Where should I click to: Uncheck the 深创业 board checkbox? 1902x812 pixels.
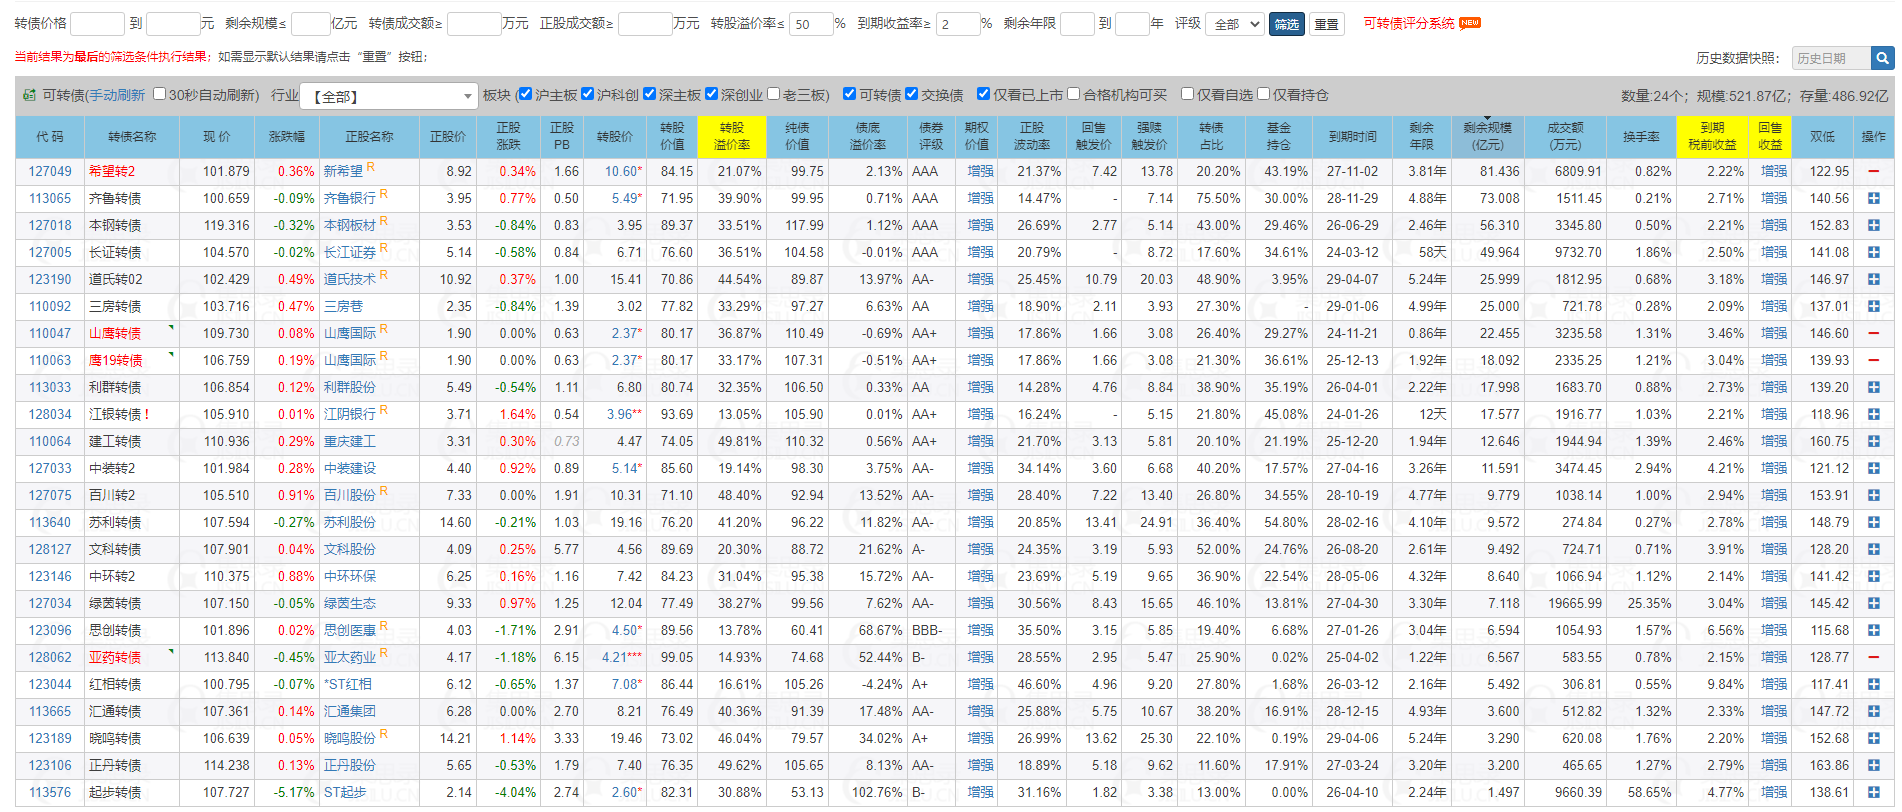tap(711, 94)
